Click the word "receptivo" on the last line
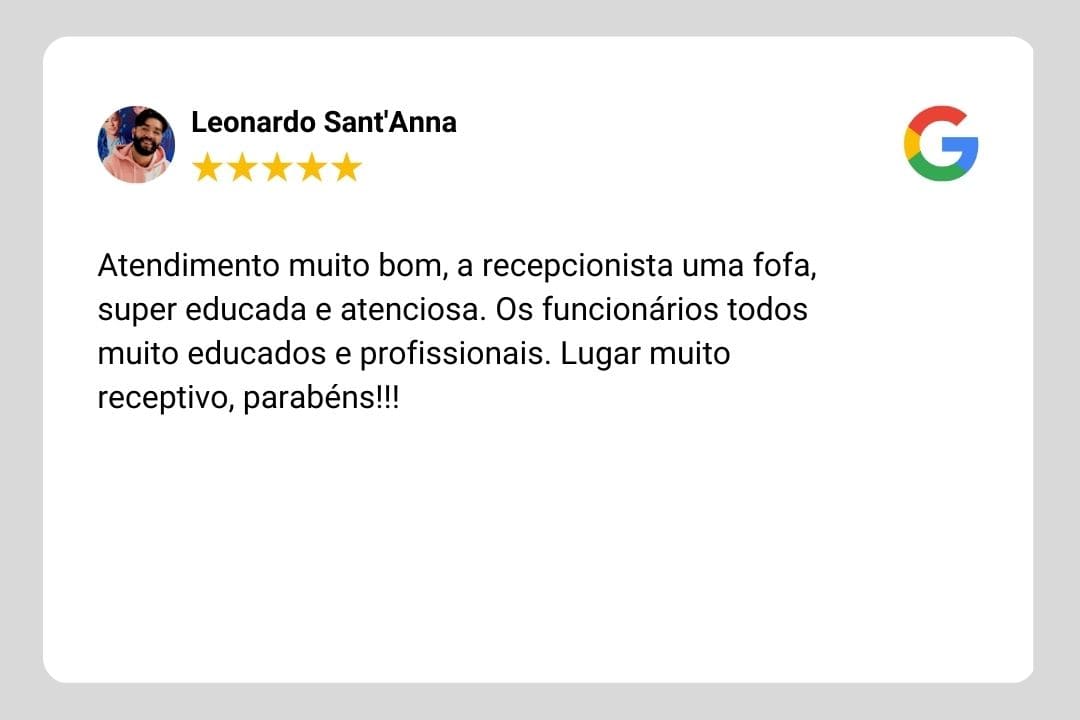 coord(163,398)
